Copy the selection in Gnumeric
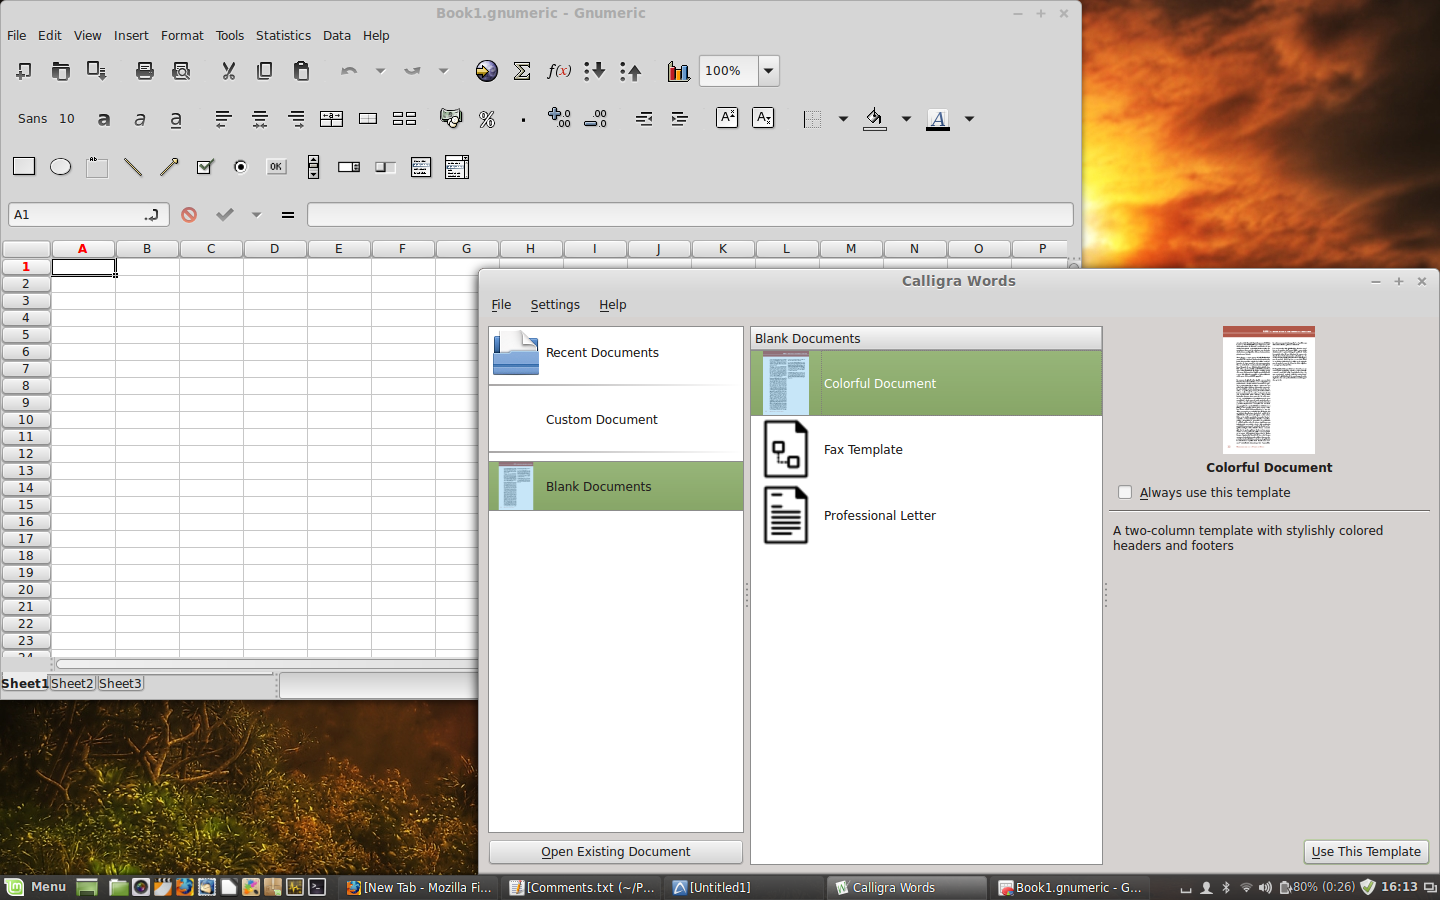The width and height of the screenshot is (1440, 900). [265, 71]
